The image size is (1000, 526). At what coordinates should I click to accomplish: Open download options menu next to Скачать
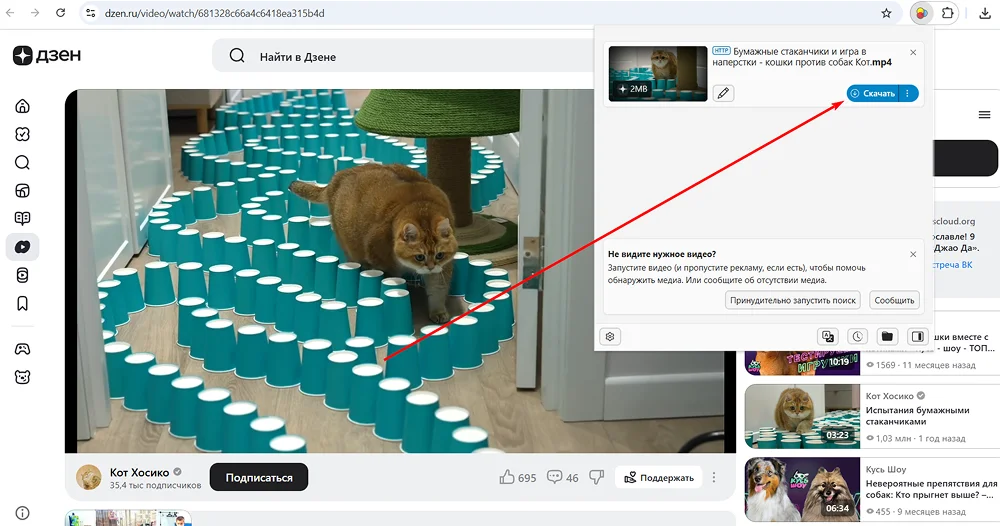(908, 93)
